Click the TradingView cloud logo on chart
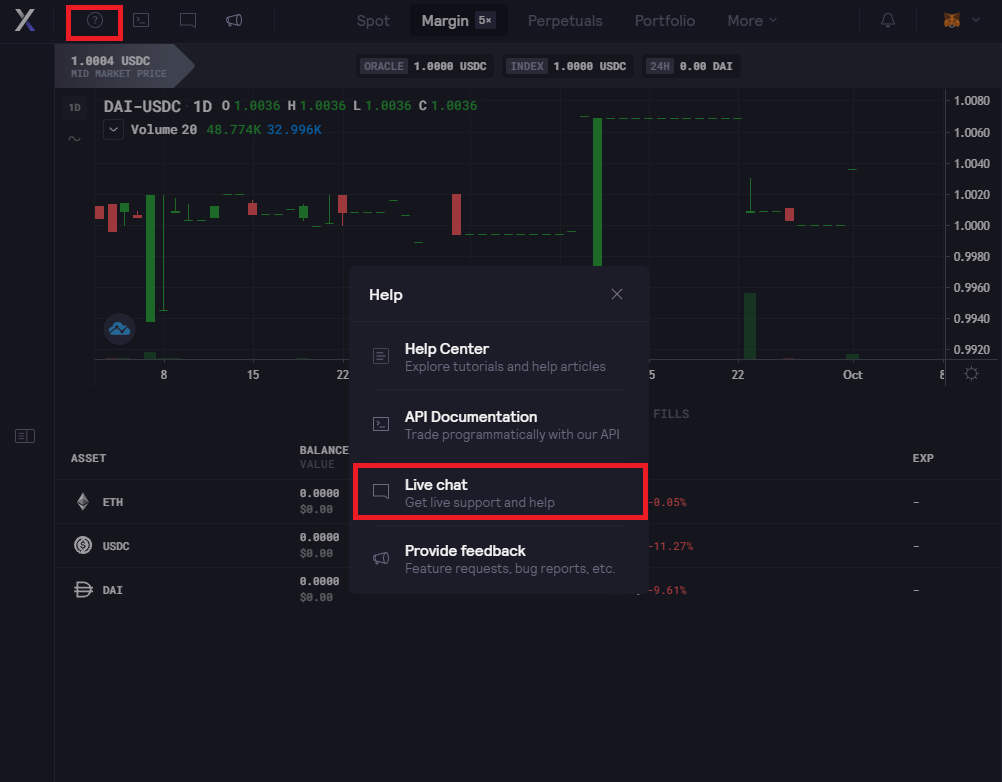This screenshot has width=1002, height=782. 119,329
